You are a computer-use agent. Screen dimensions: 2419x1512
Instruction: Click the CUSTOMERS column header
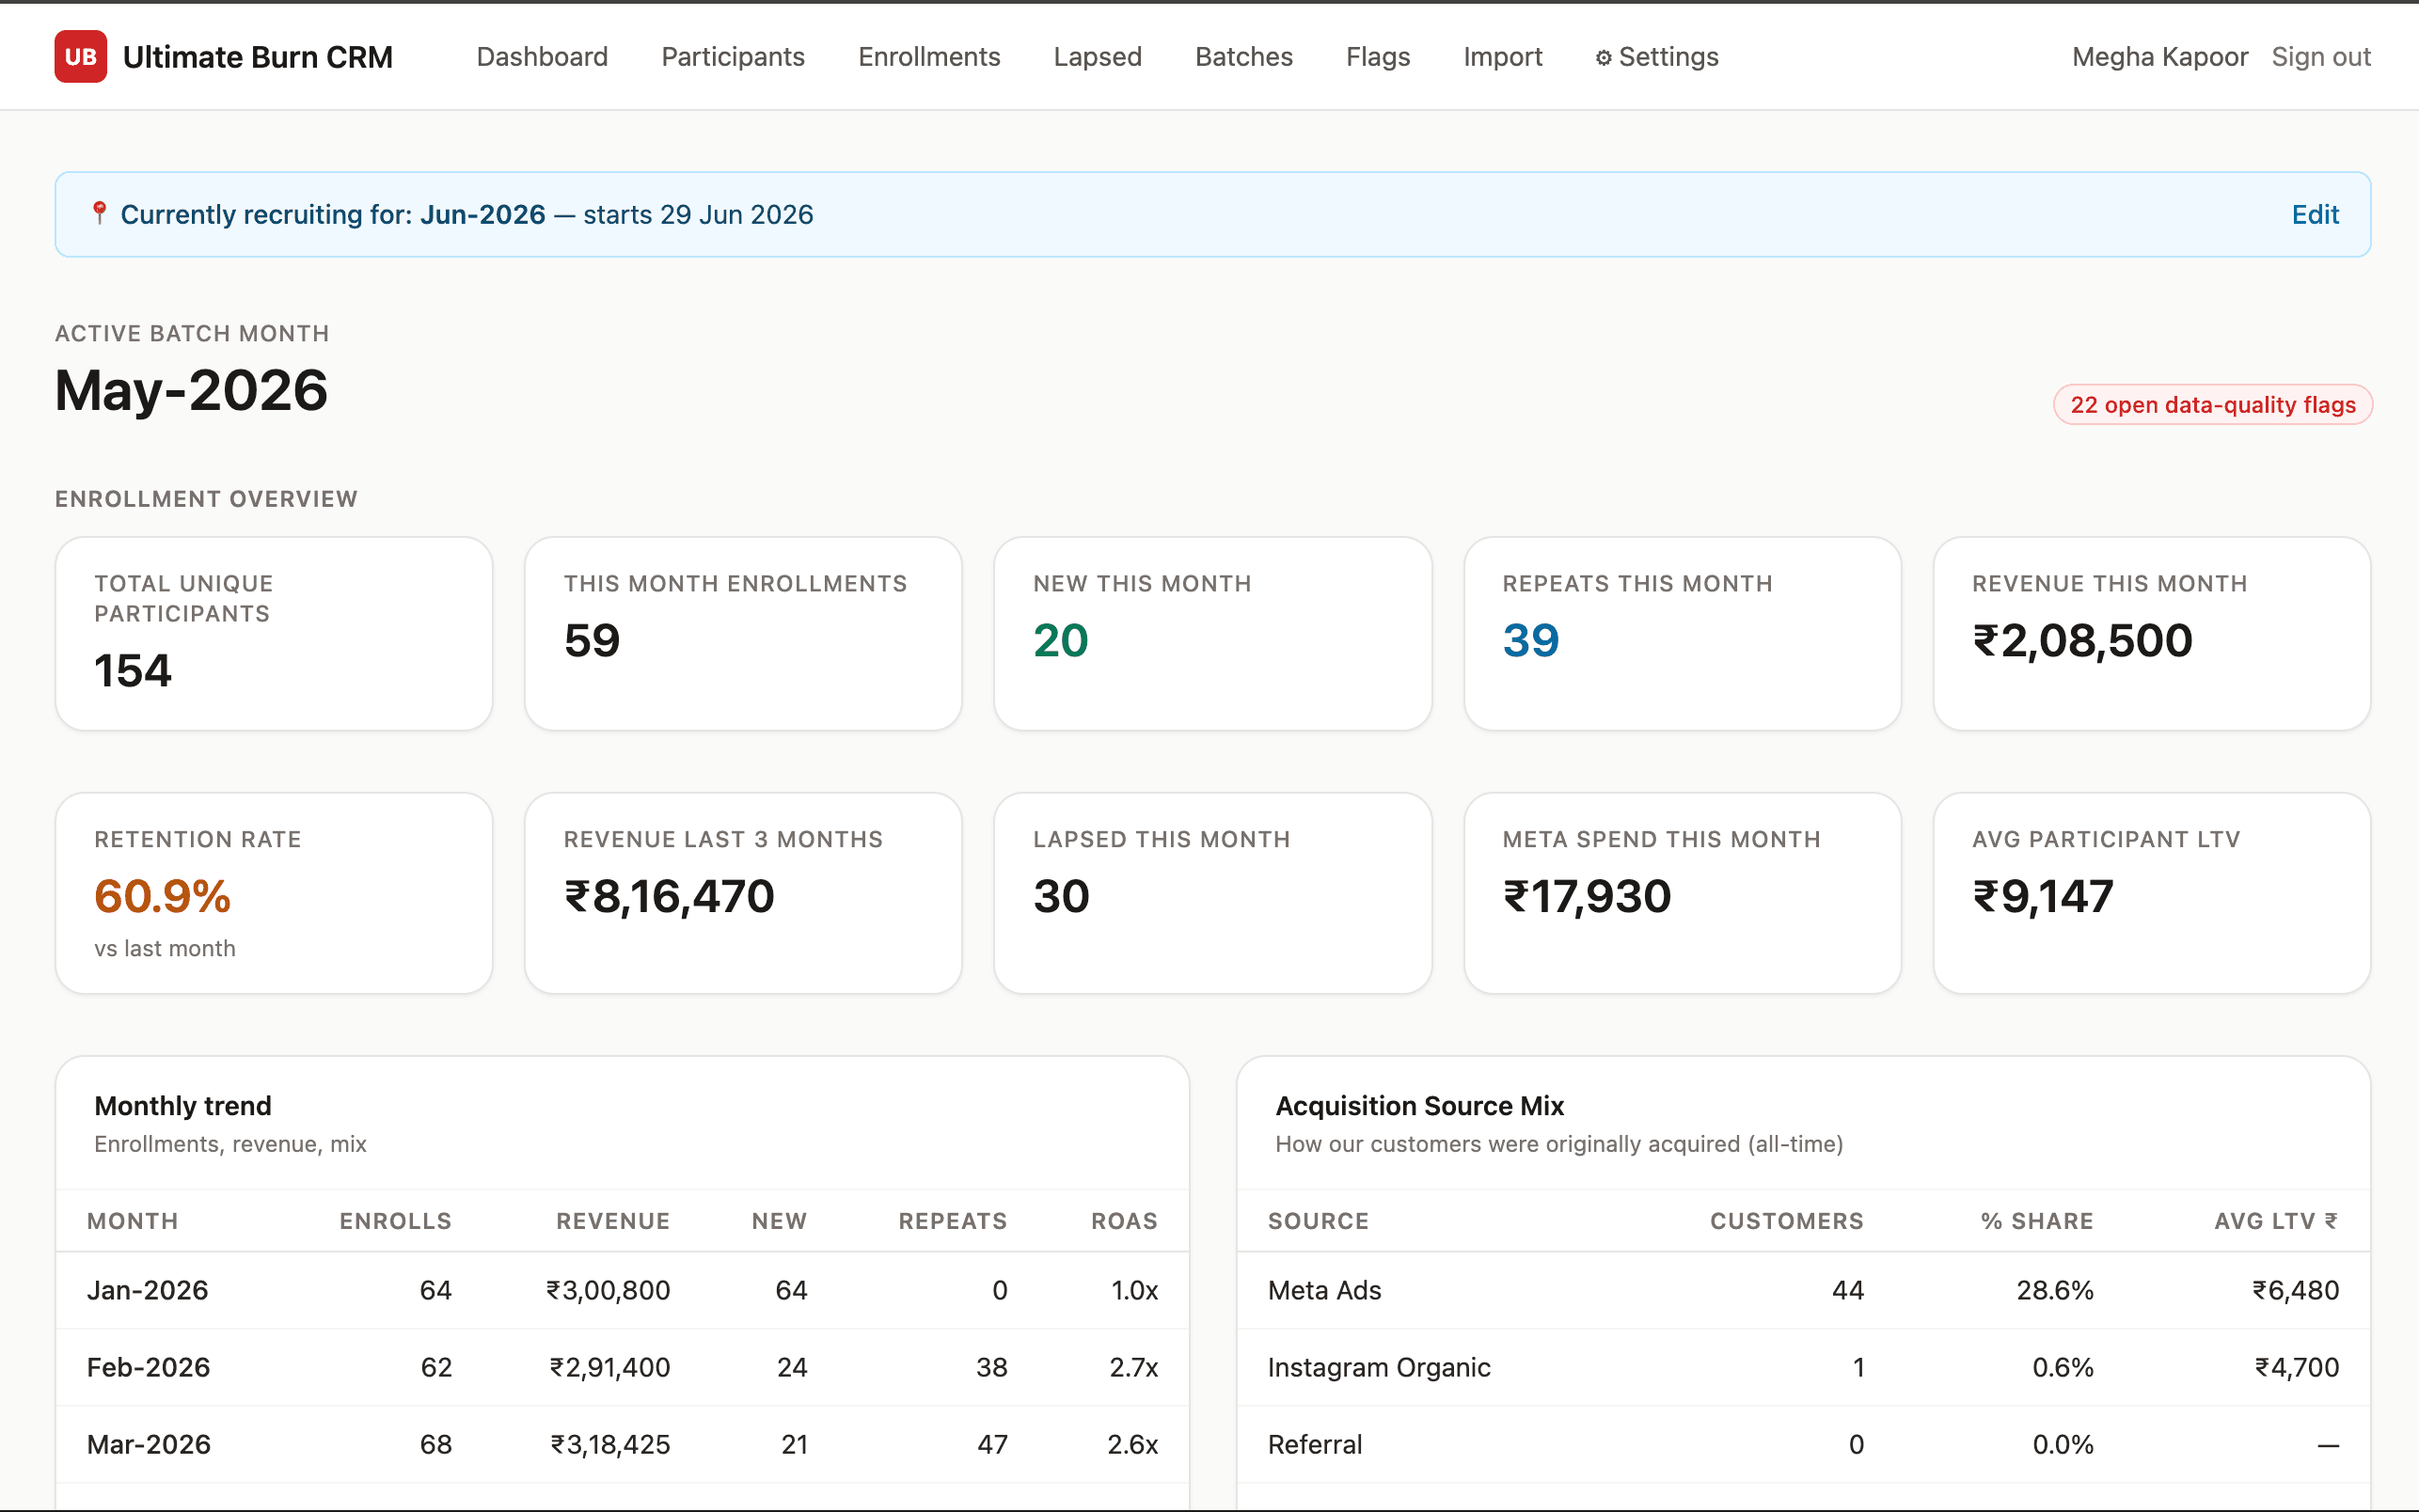tap(1786, 1221)
